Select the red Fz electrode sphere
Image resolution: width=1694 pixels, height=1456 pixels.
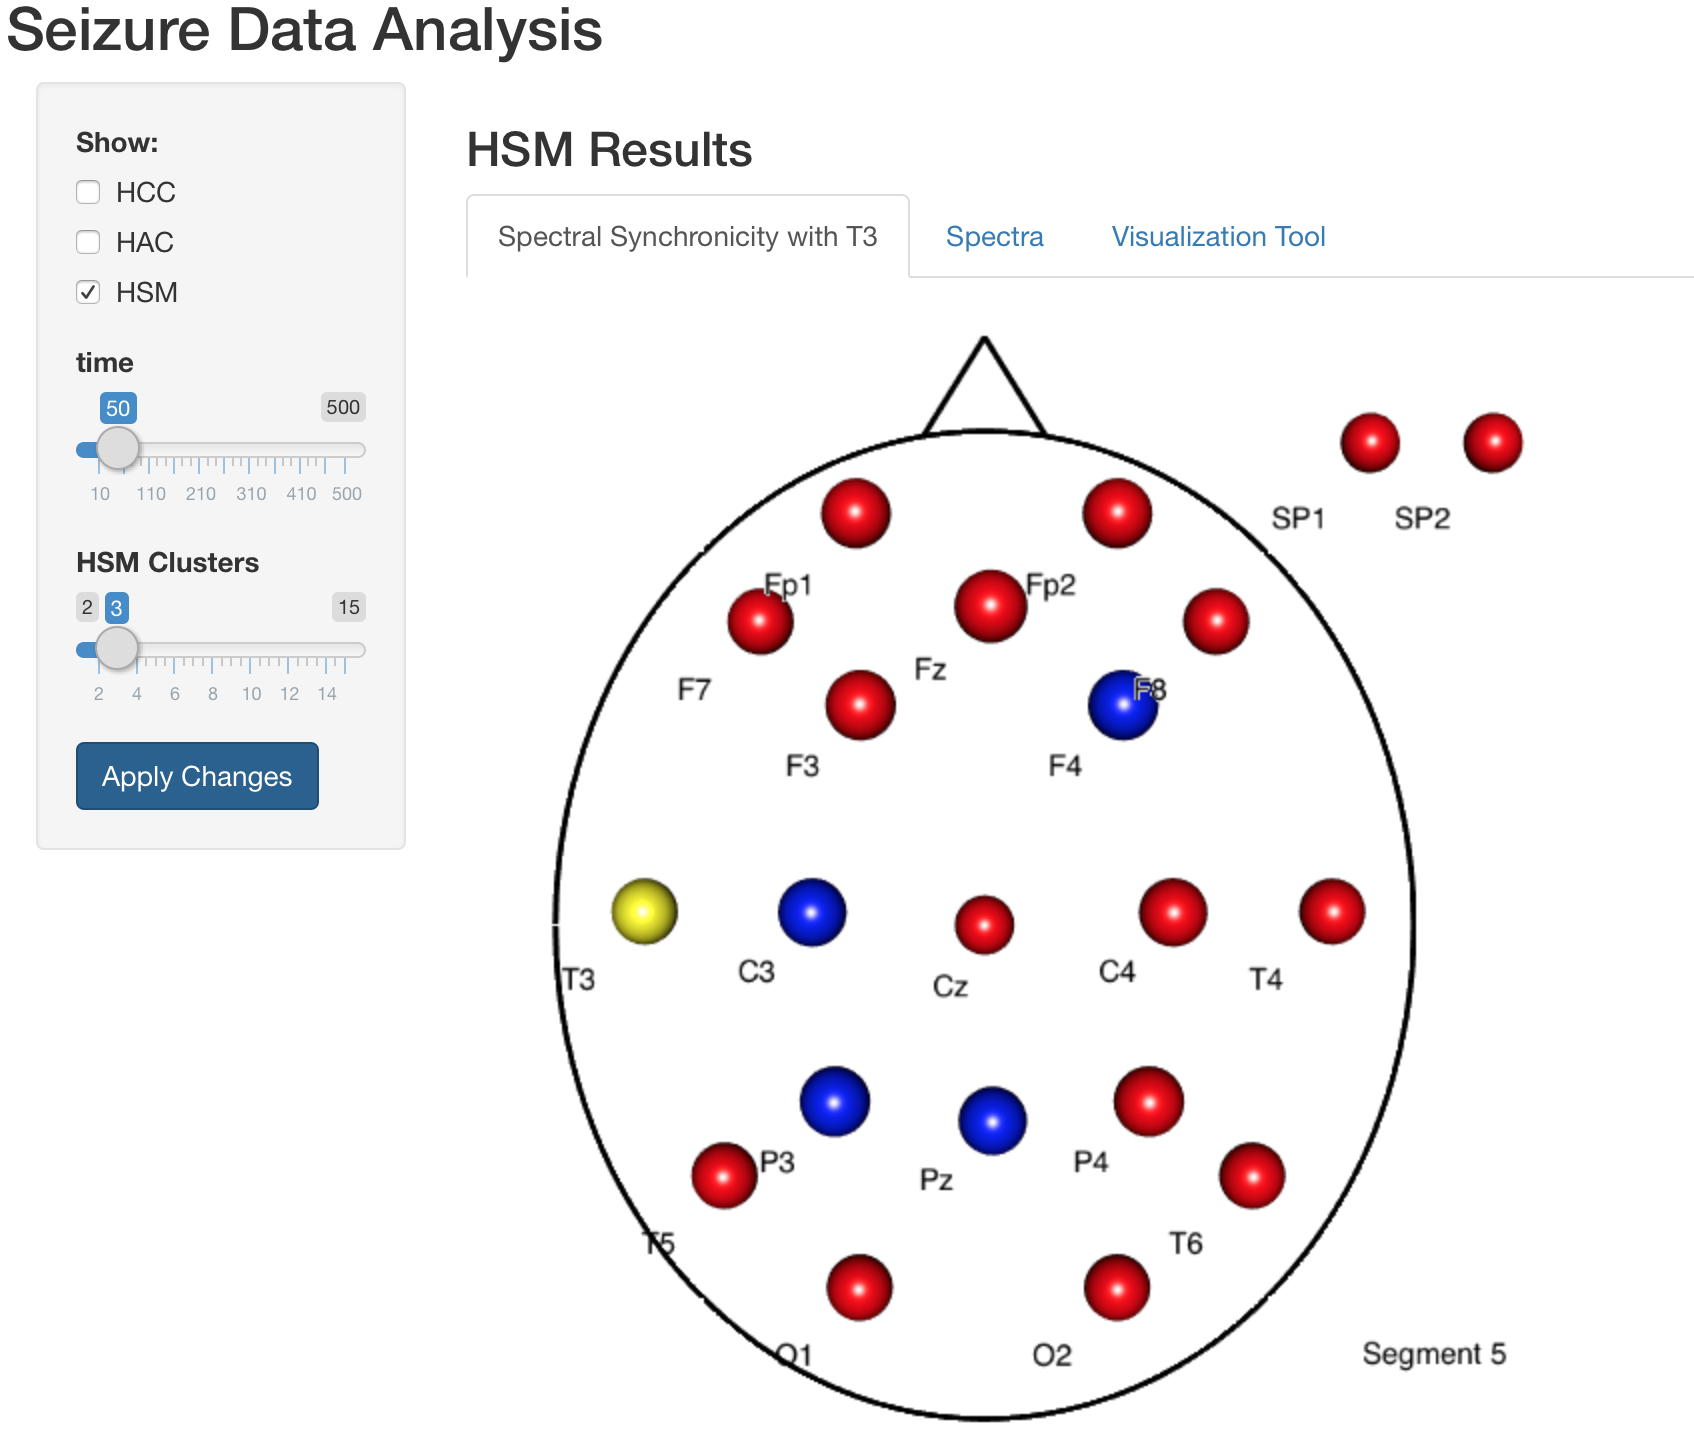tap(990, 606)
